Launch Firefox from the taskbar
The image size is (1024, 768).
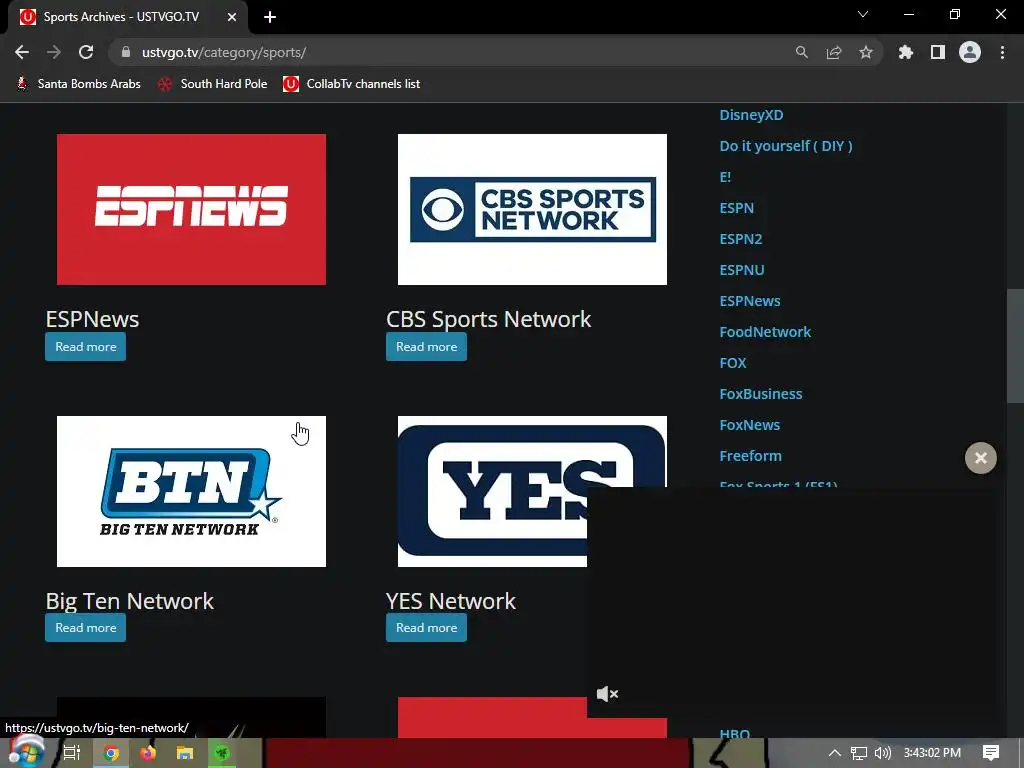[x=148, y=753]
